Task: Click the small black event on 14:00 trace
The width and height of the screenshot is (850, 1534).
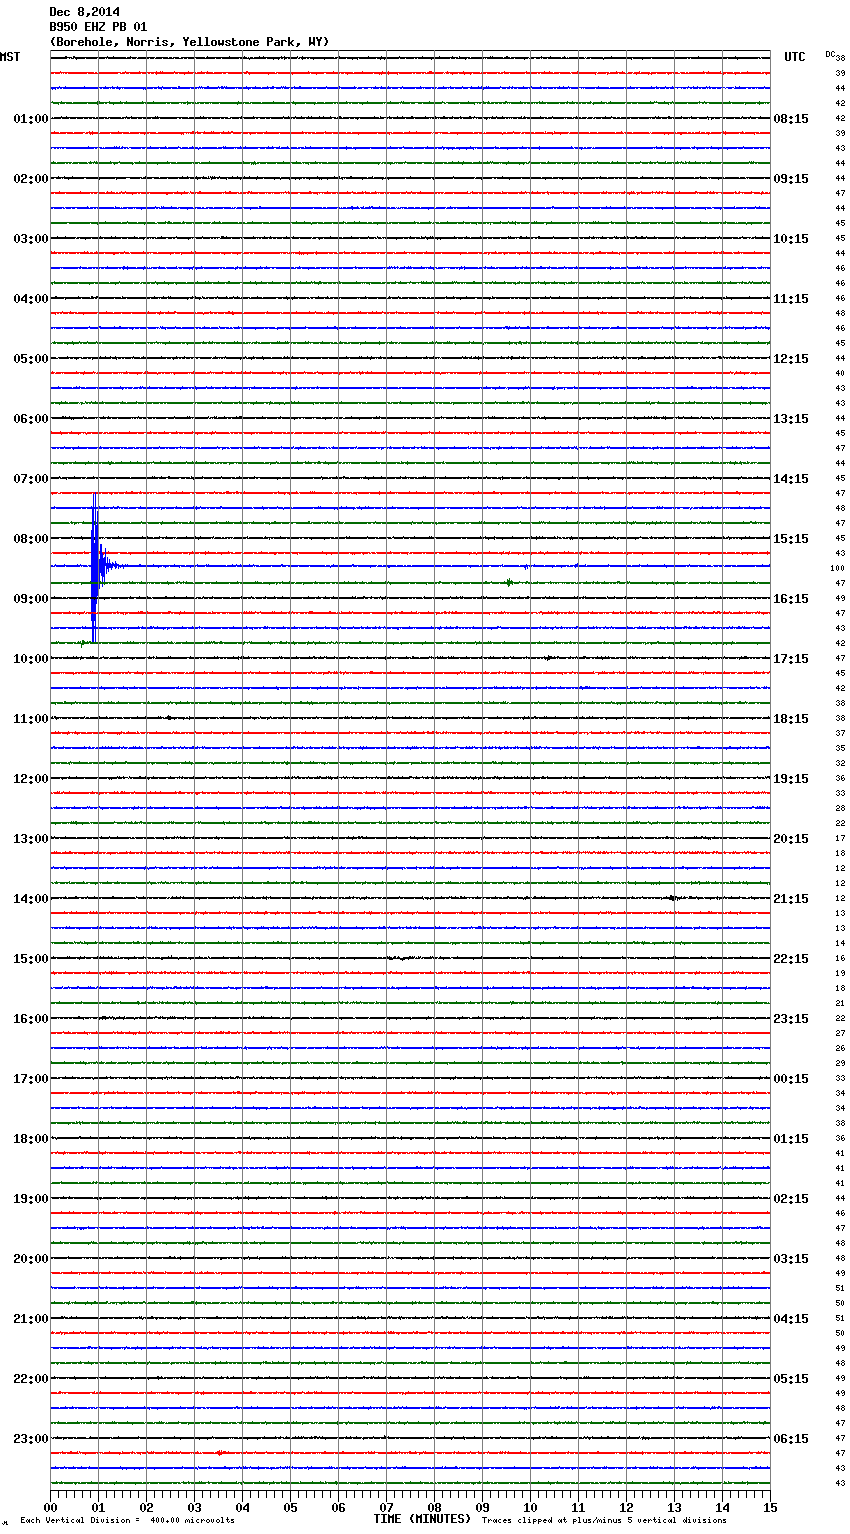Action: 673,898
